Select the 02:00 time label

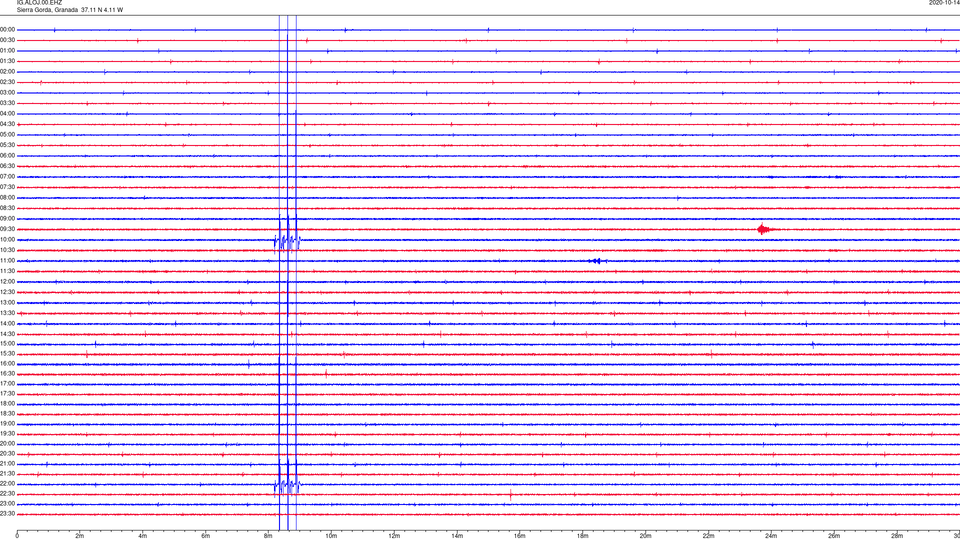8,72
